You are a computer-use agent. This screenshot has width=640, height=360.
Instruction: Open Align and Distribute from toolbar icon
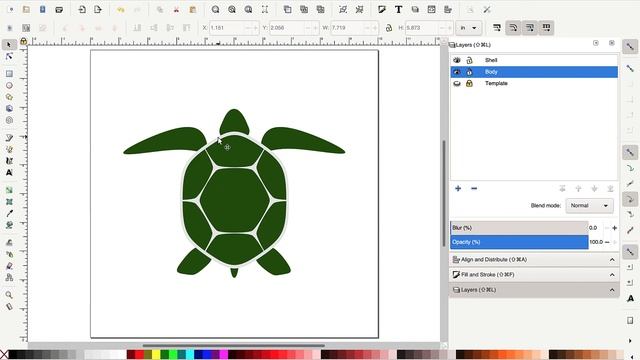pyautogui.click(x=448, y=9)
